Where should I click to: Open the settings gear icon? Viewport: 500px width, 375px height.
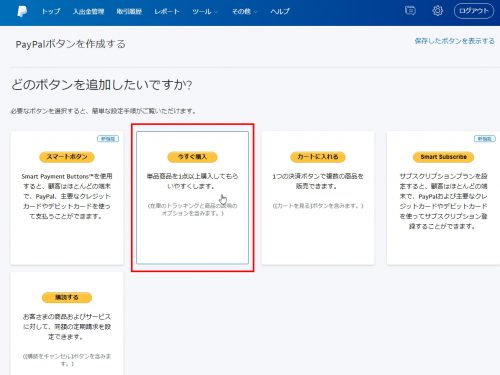point(438,11)
